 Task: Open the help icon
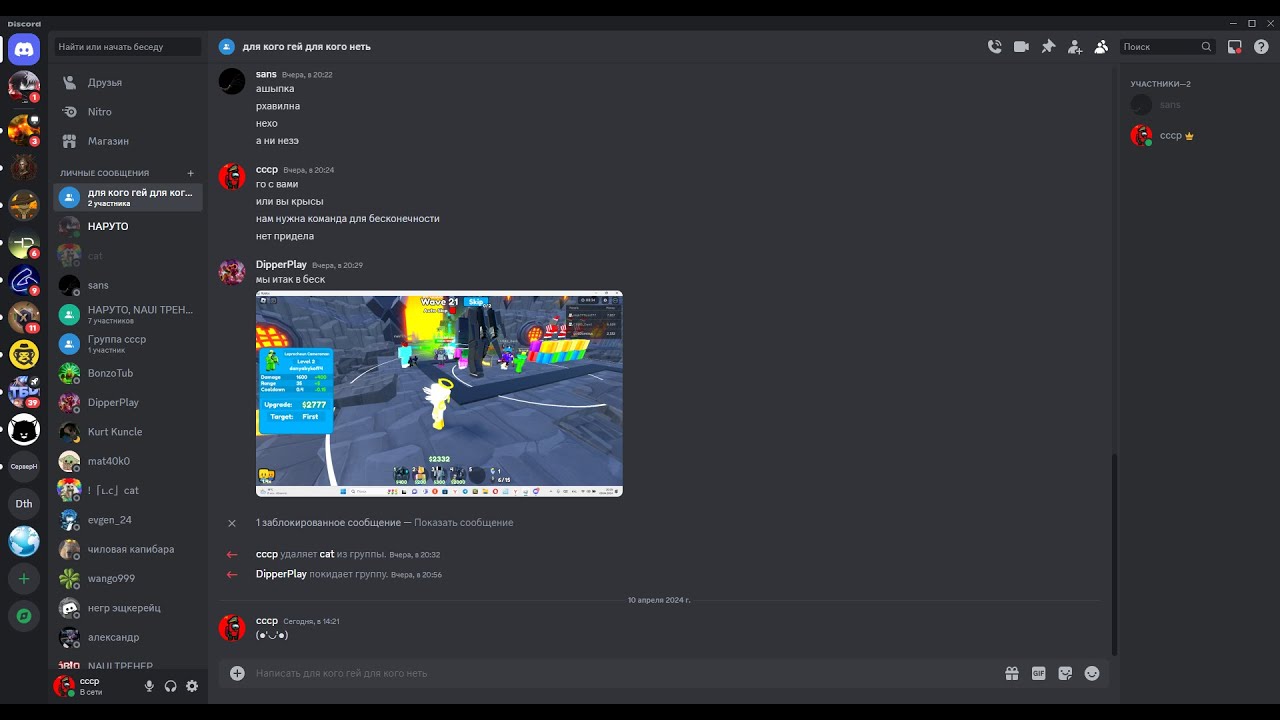coord(1261,46)
